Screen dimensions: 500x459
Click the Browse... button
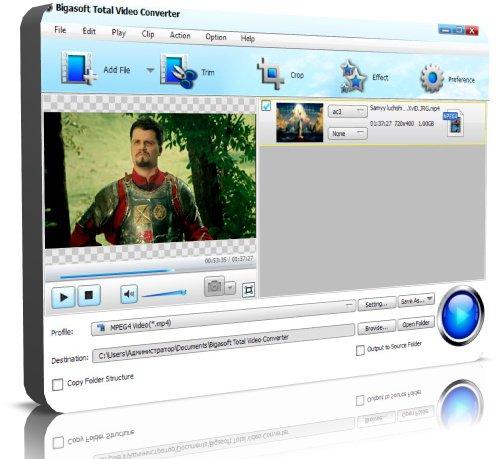[x=376, y=327]
